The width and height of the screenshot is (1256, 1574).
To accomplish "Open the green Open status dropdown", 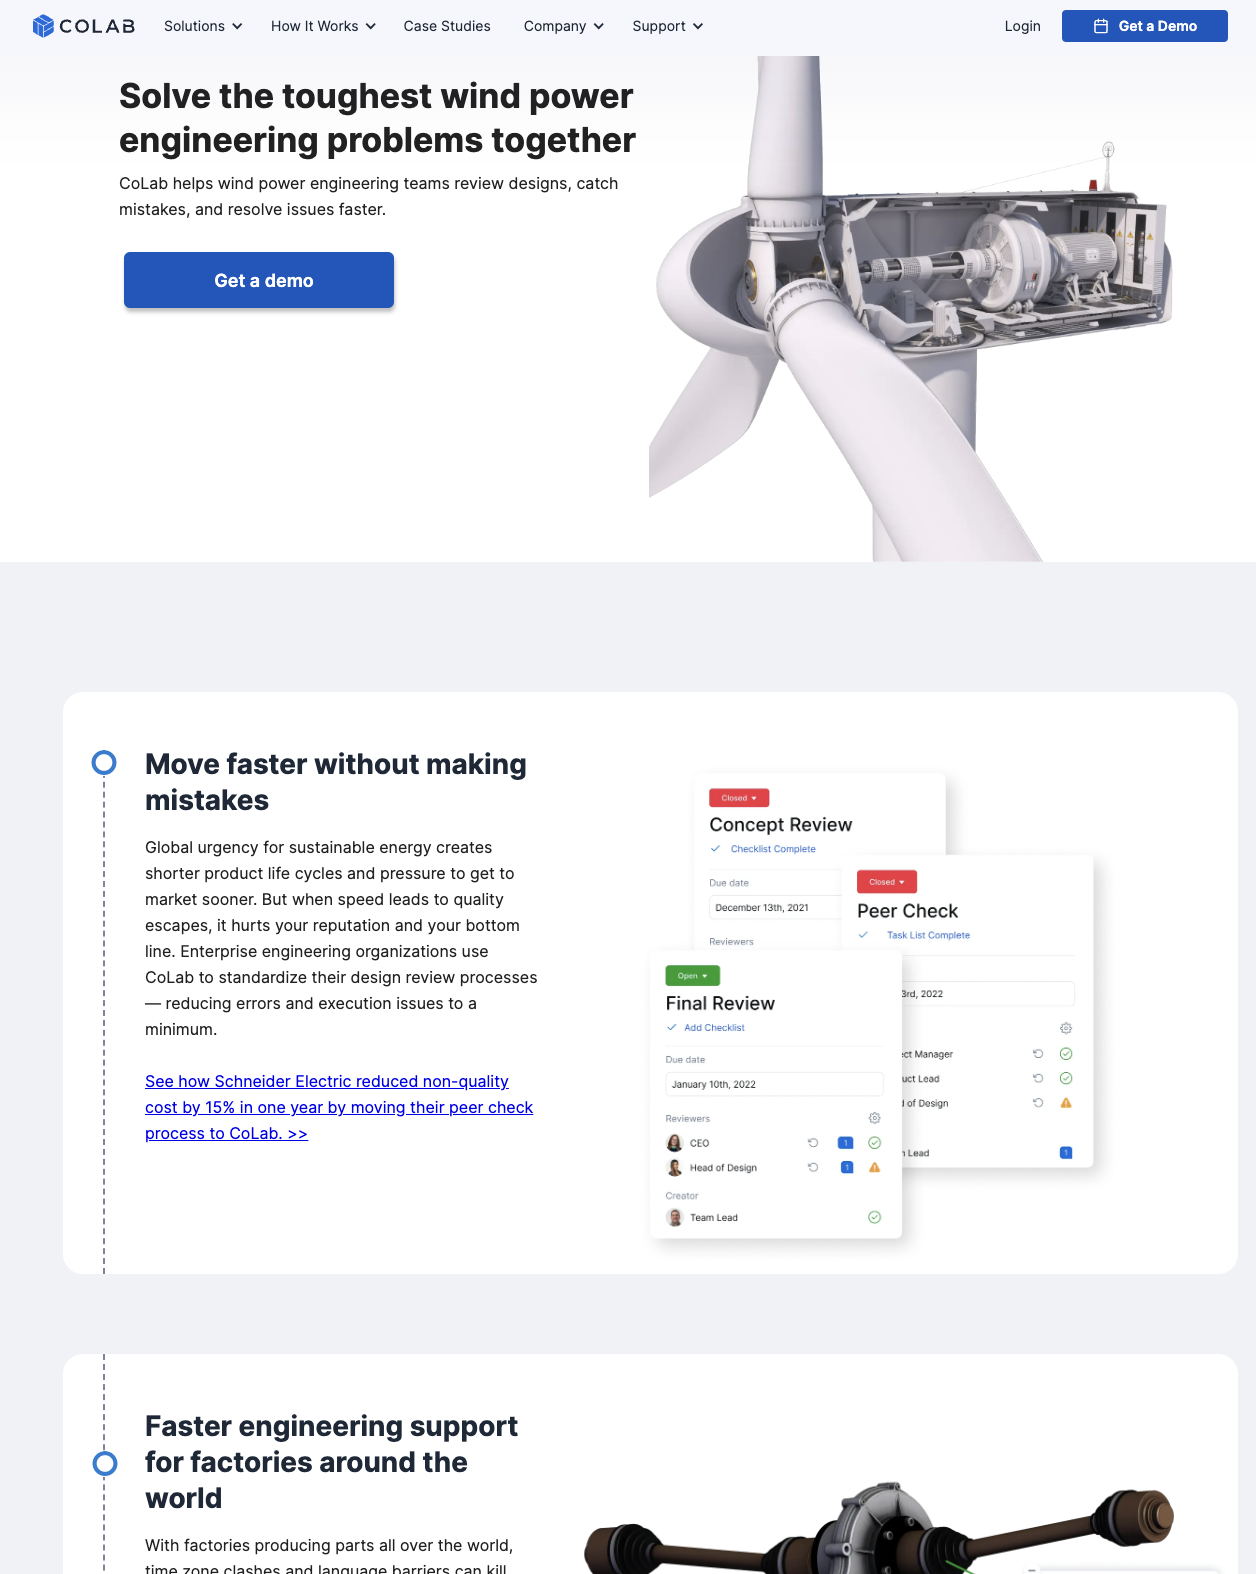I will point(692,976).
